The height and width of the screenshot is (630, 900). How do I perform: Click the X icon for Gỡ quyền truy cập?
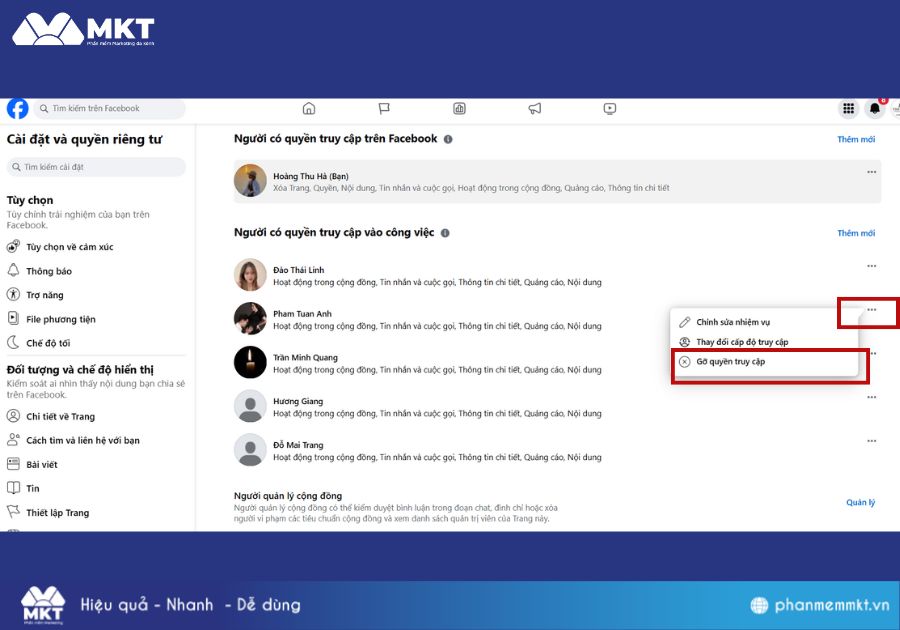click(684, 361)
